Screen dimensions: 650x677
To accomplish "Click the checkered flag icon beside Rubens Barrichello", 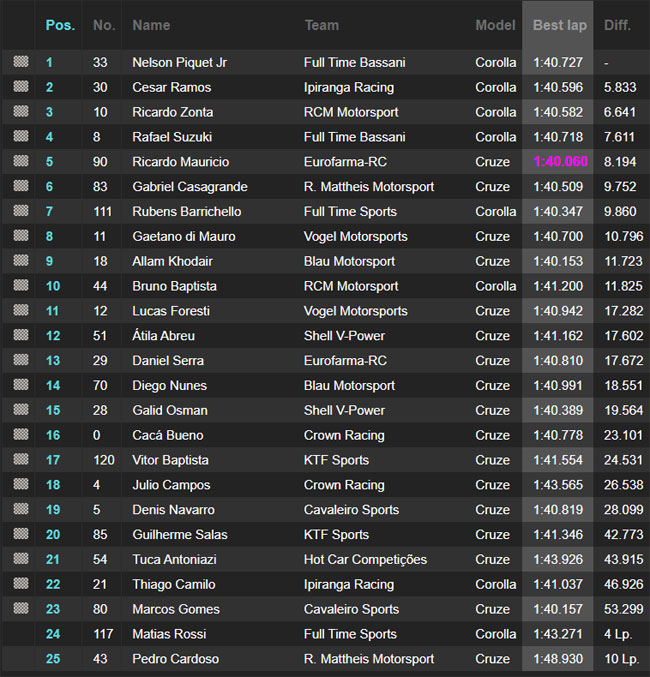I will point(21,211).
